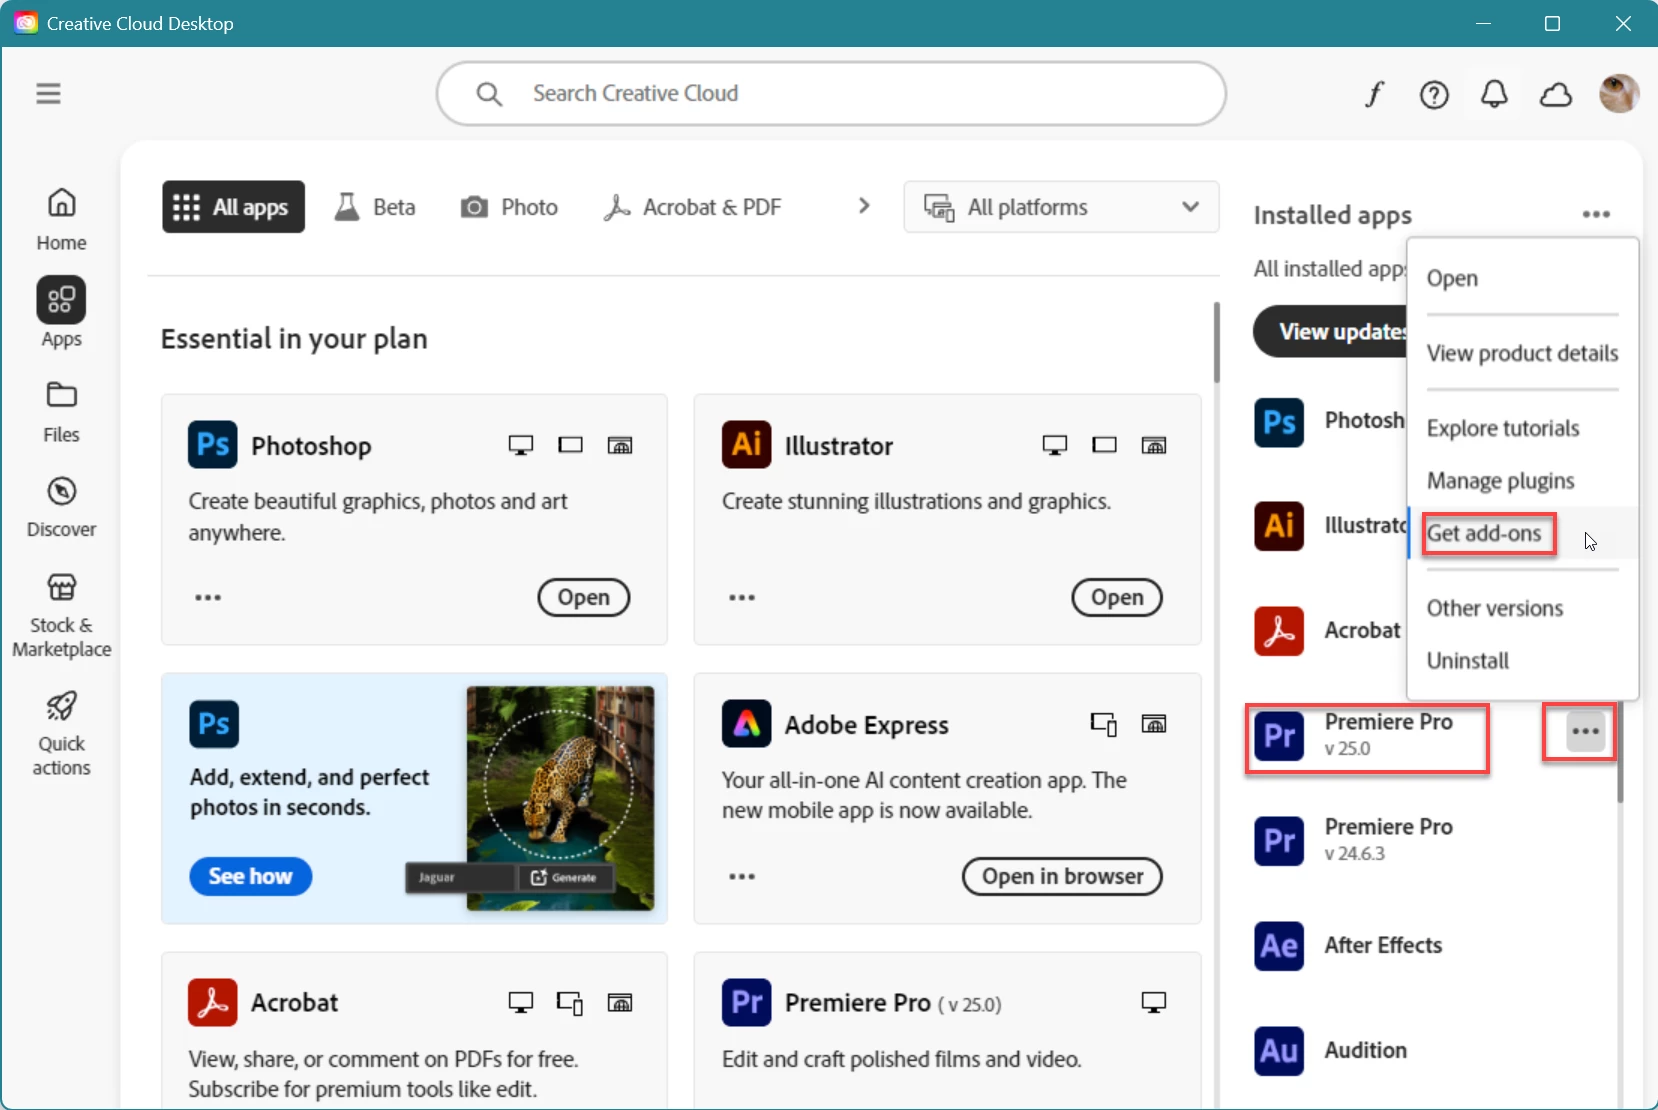Click Premiere Pro v 24.6.3 entry text

click(x=1388, y=839)
